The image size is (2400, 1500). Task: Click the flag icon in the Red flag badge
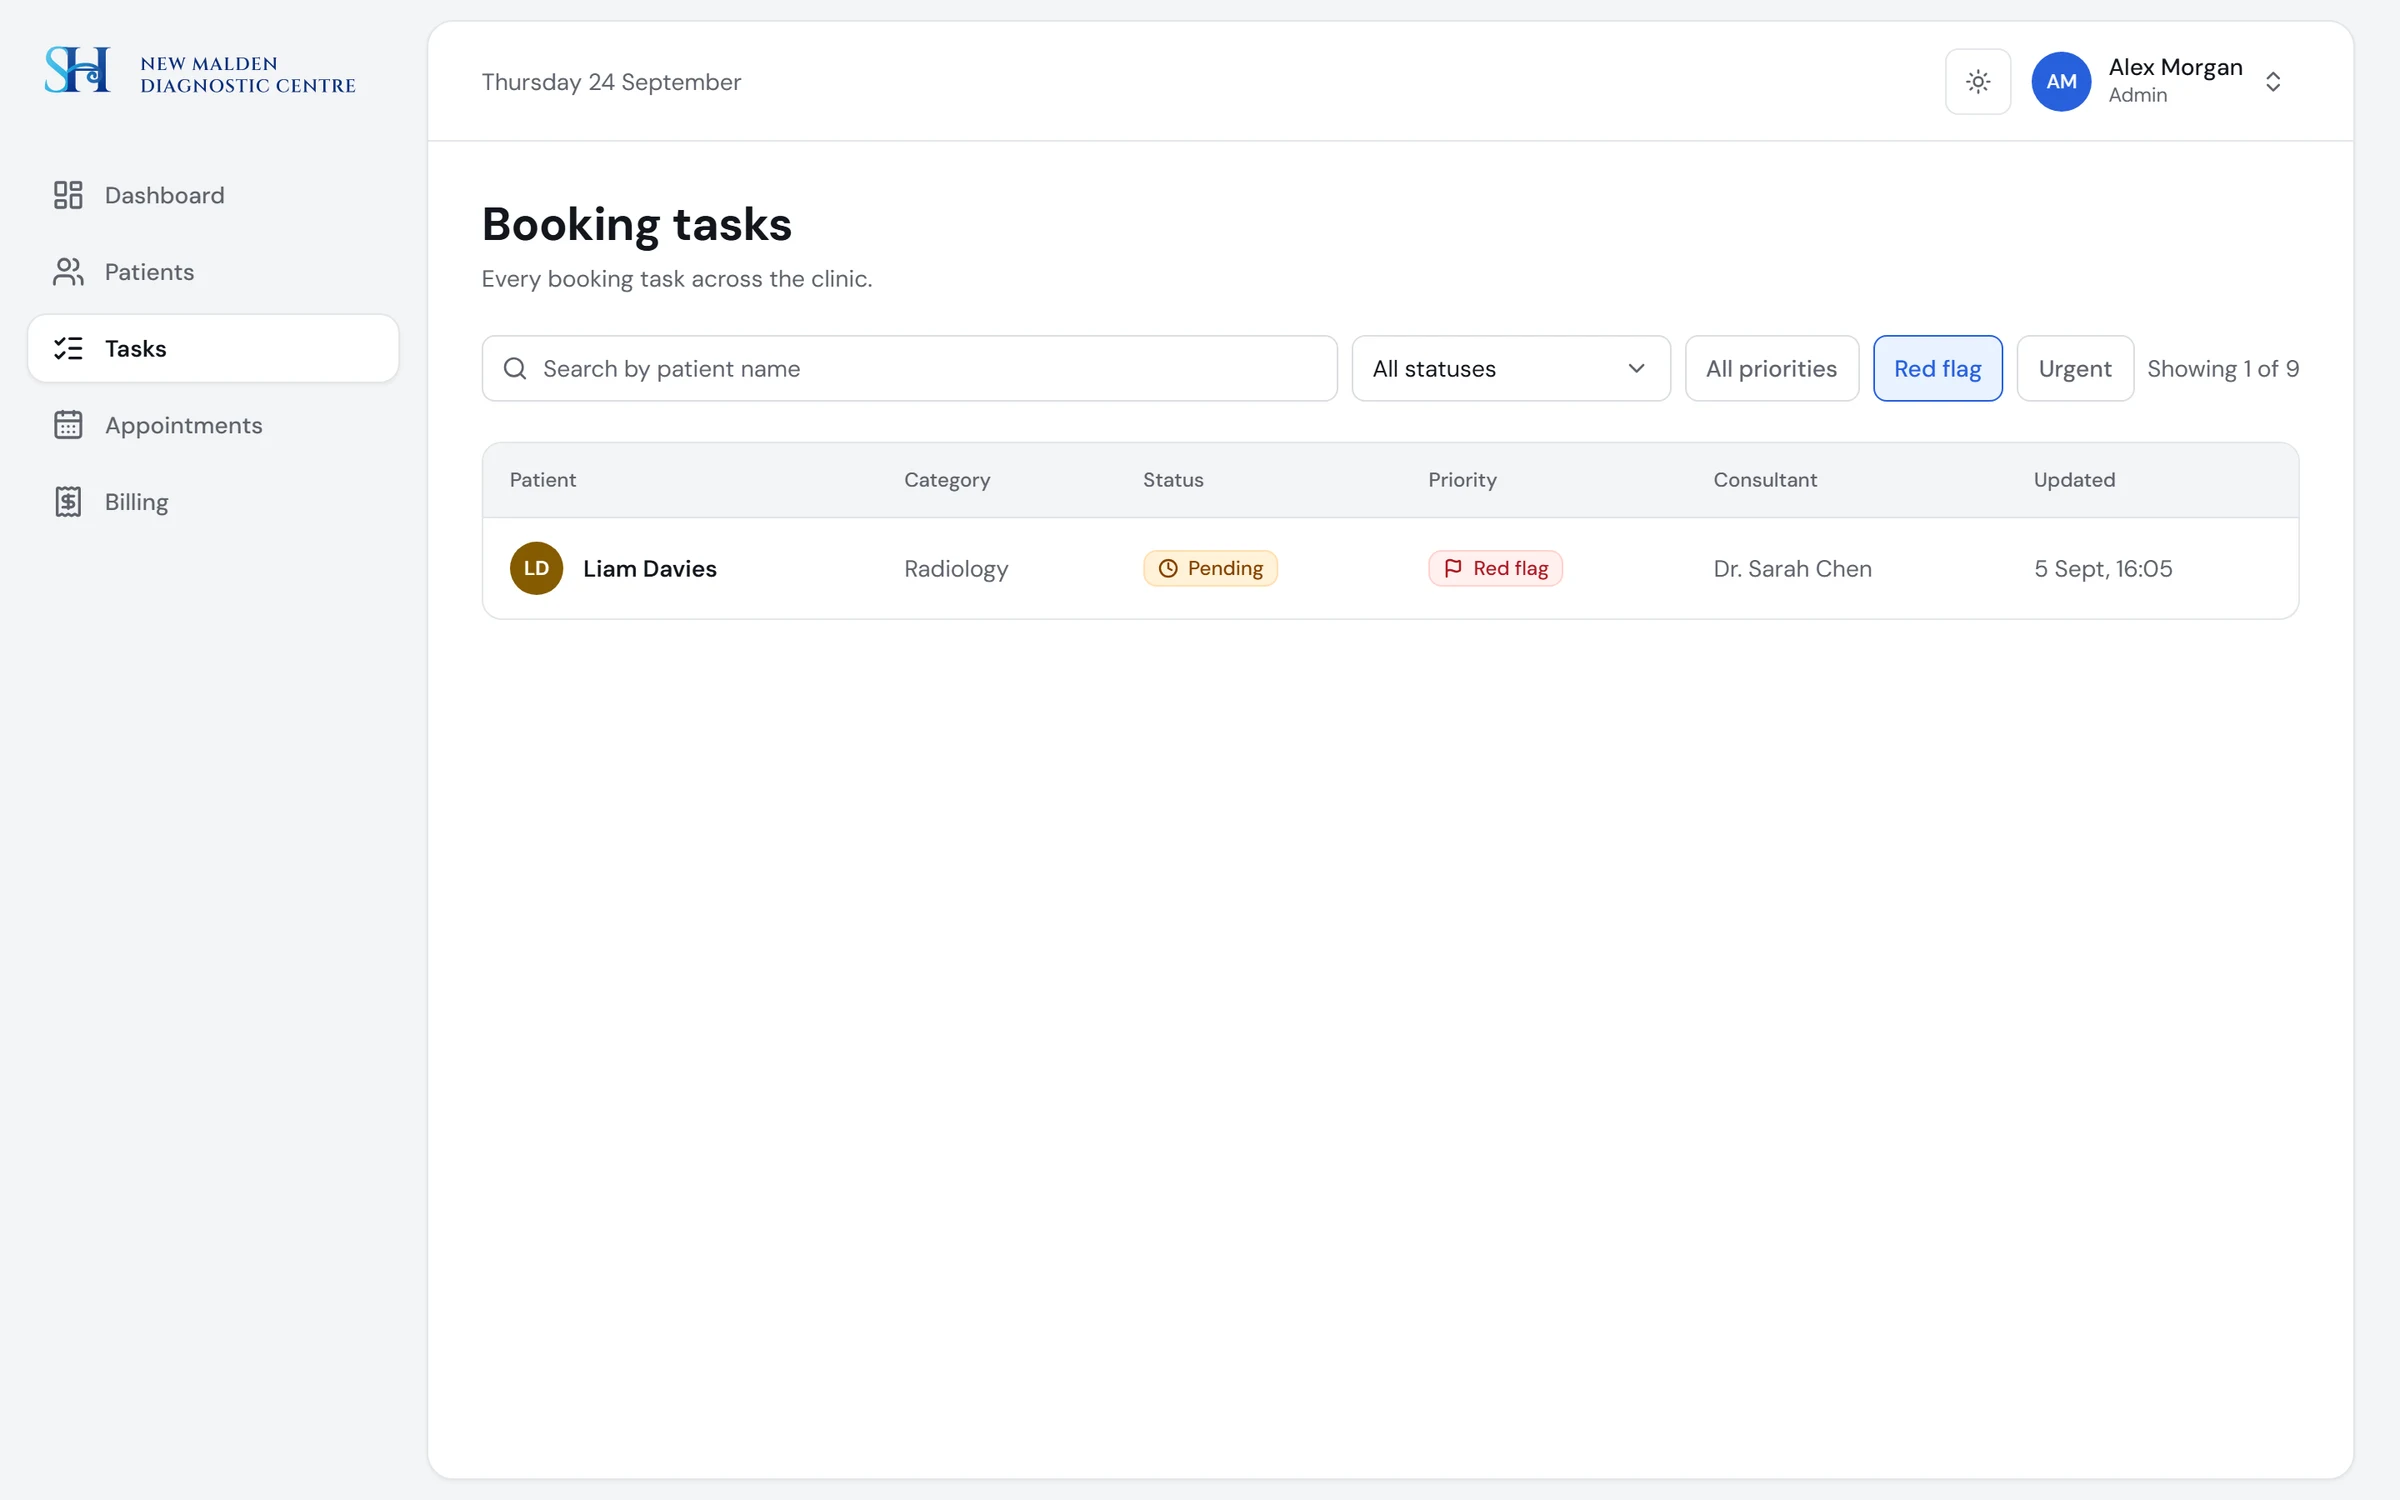point(1453,569)
